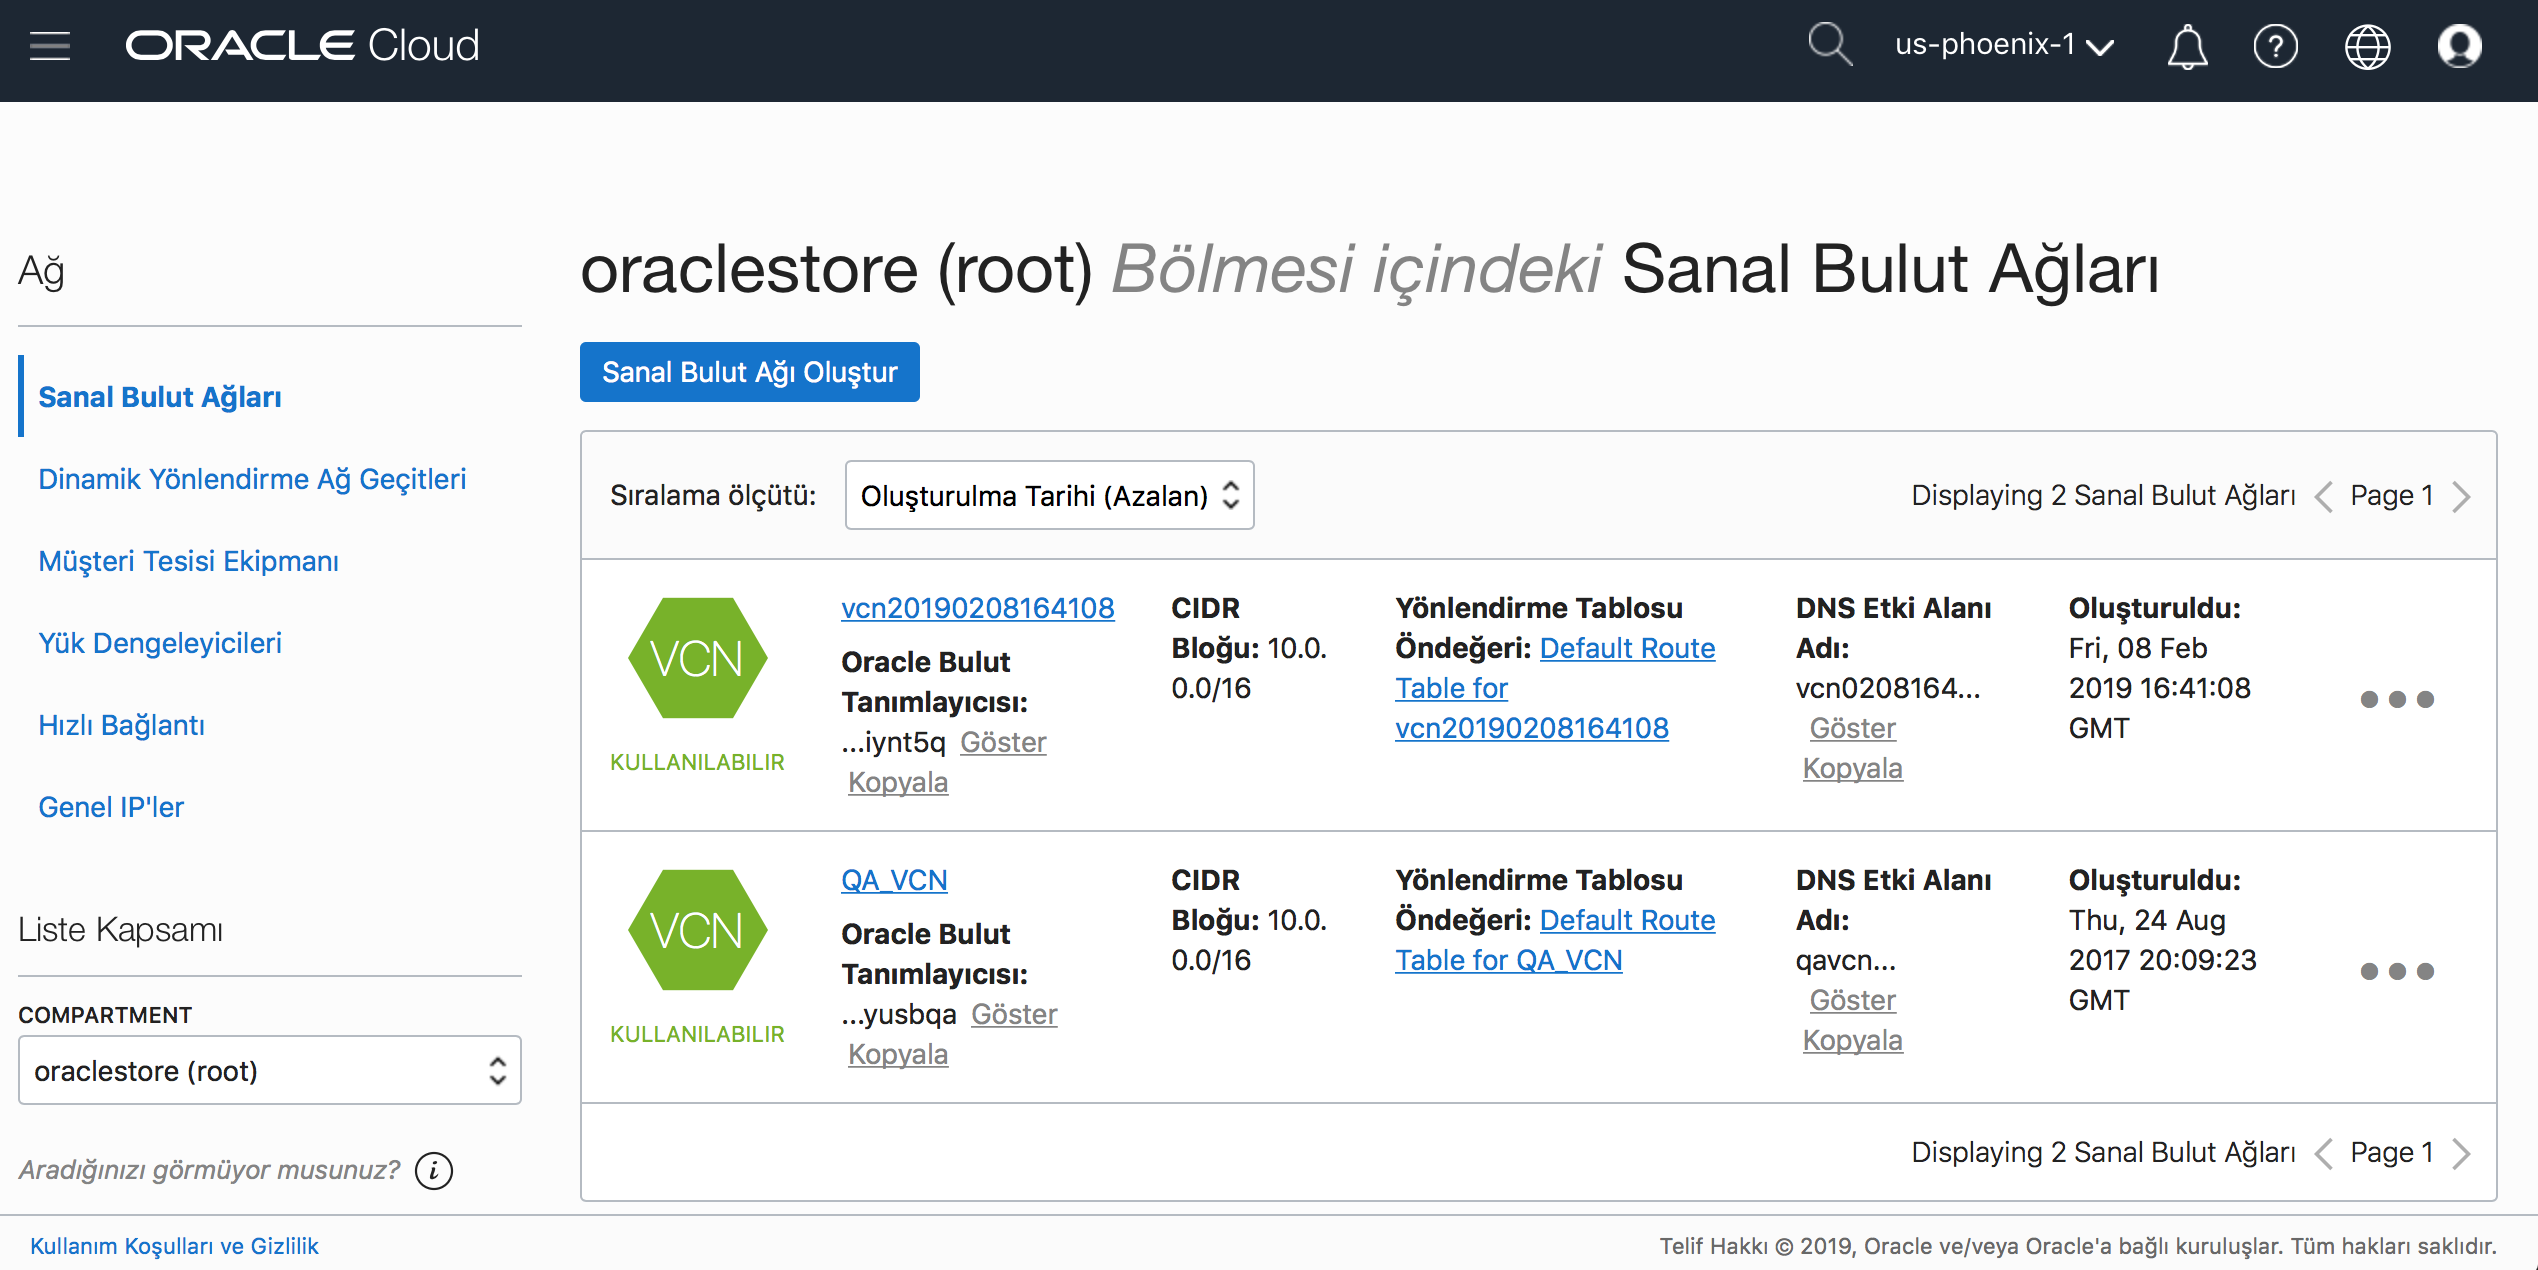Select Yük Dengeleyicileri in the sidebar
Viewport: 2538px width, 1270px height.
160,643
